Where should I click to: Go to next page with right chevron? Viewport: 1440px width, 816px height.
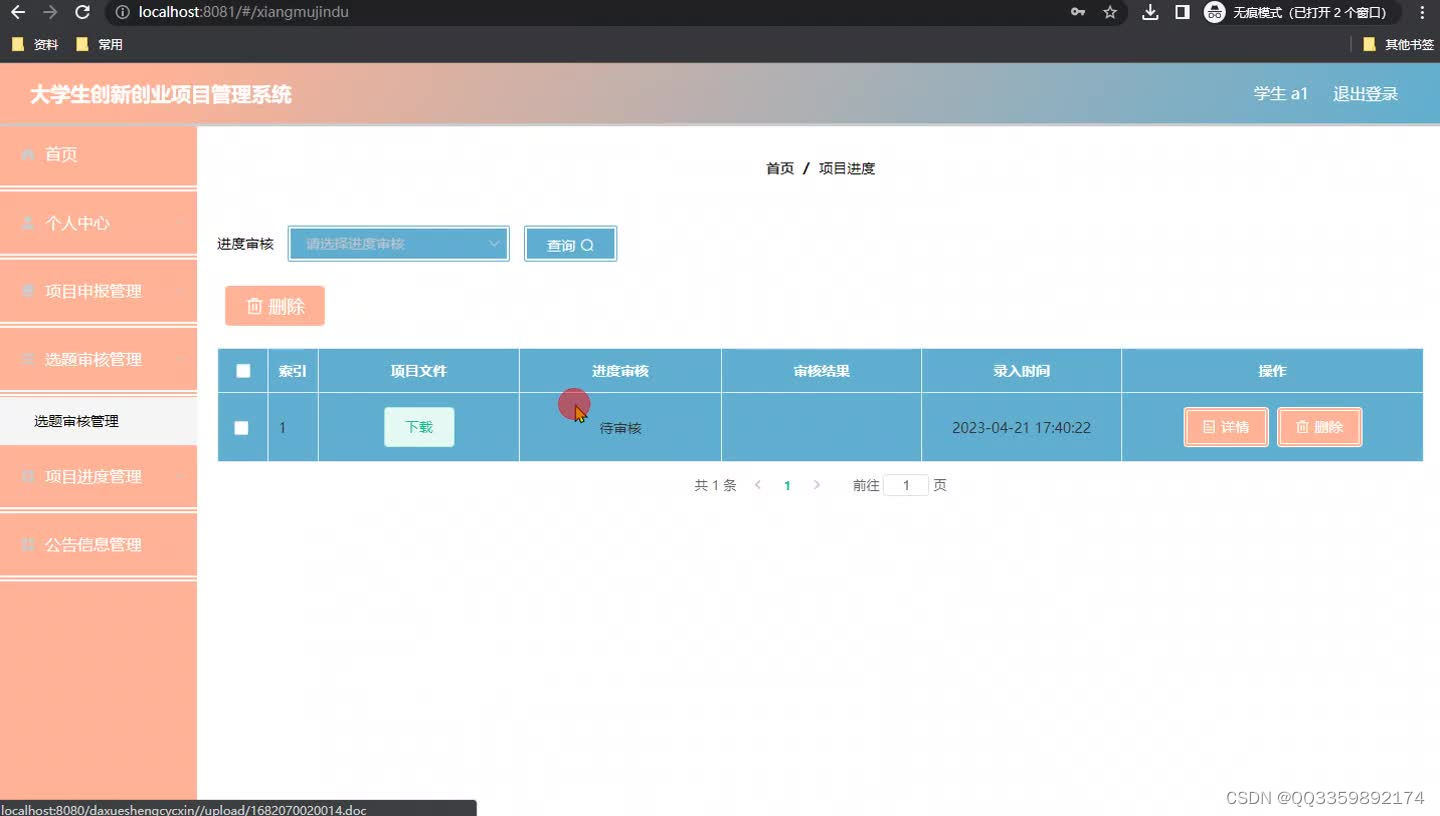pyautogui.click(x=817, y=485)
